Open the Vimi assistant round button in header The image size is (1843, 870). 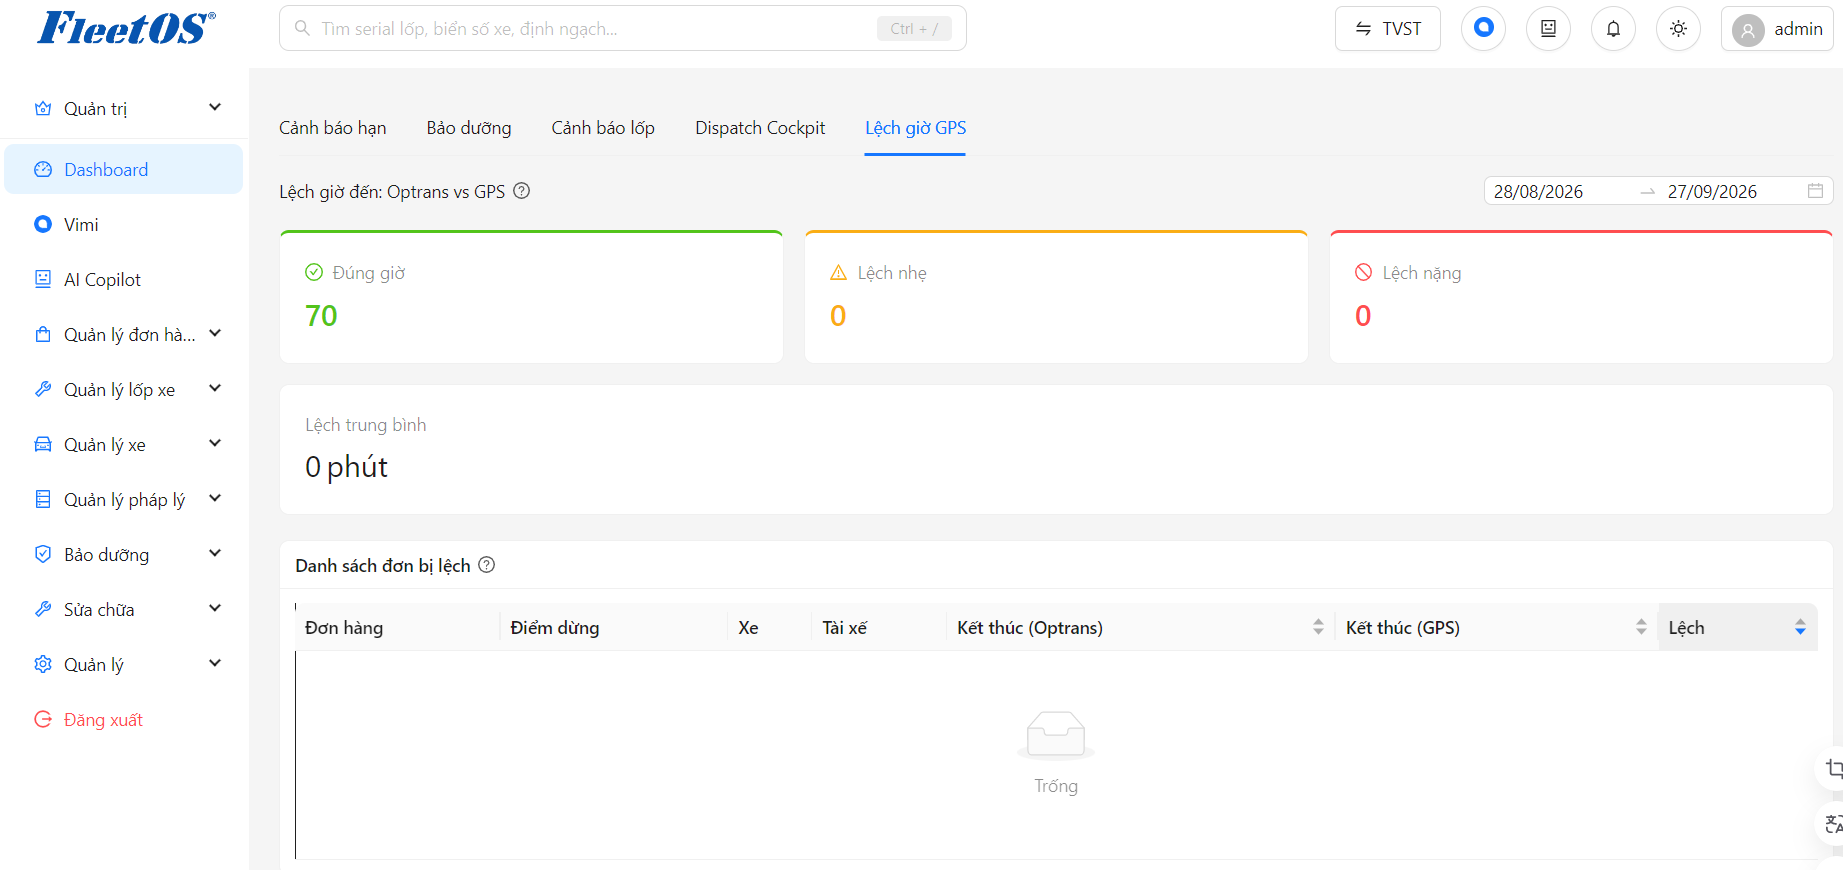1483,28
